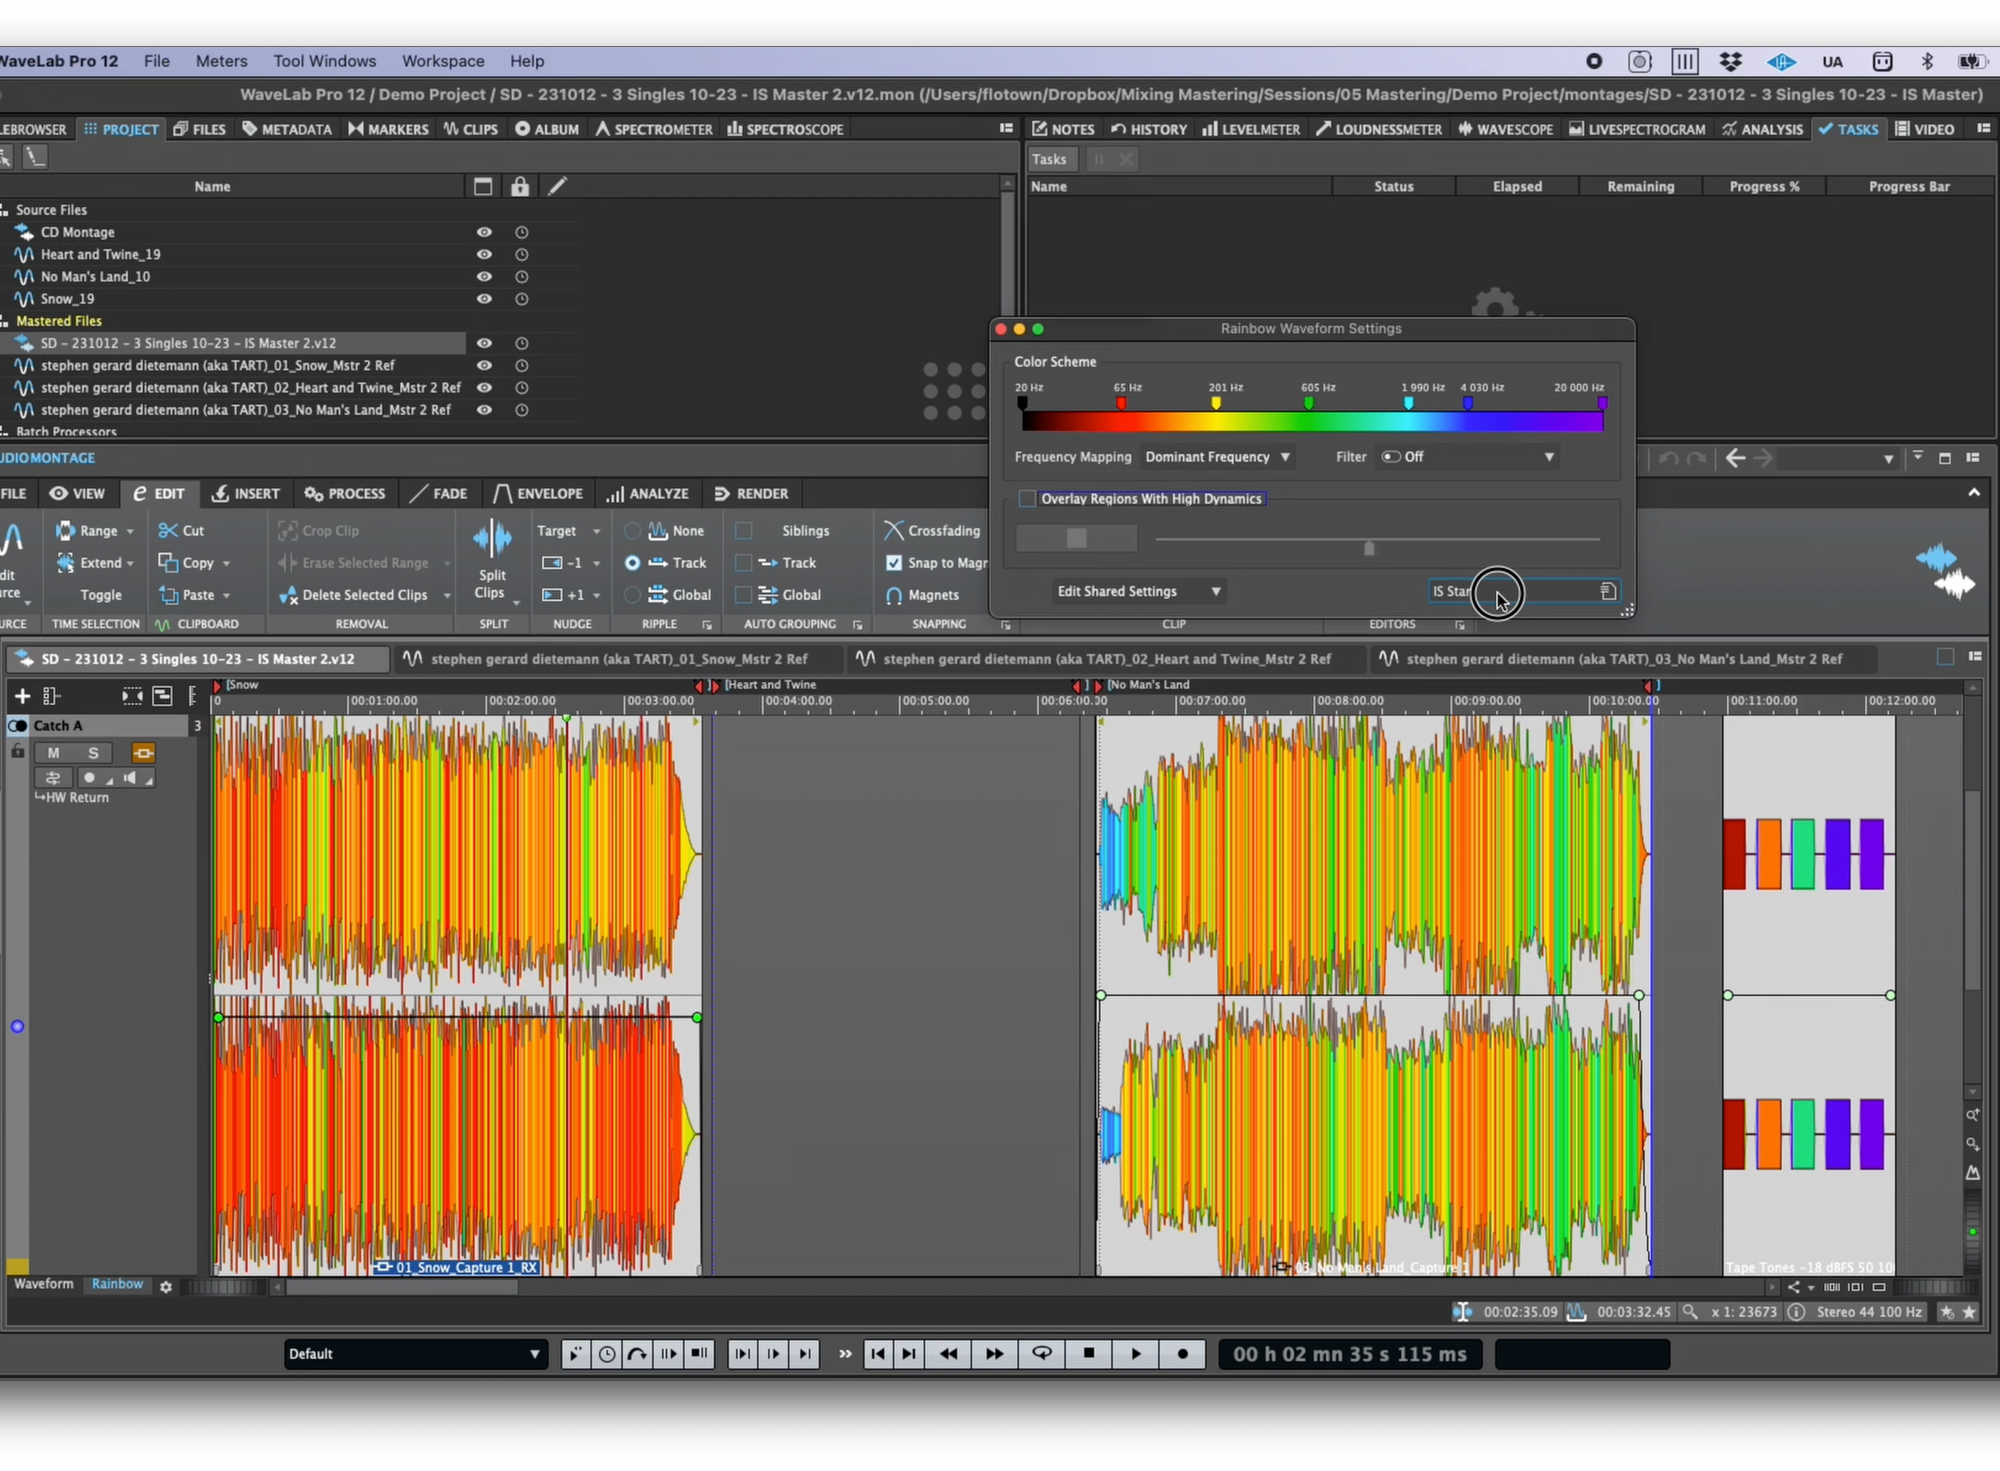Click the Dropbox icon in the menu bar

click(1731, 61)
